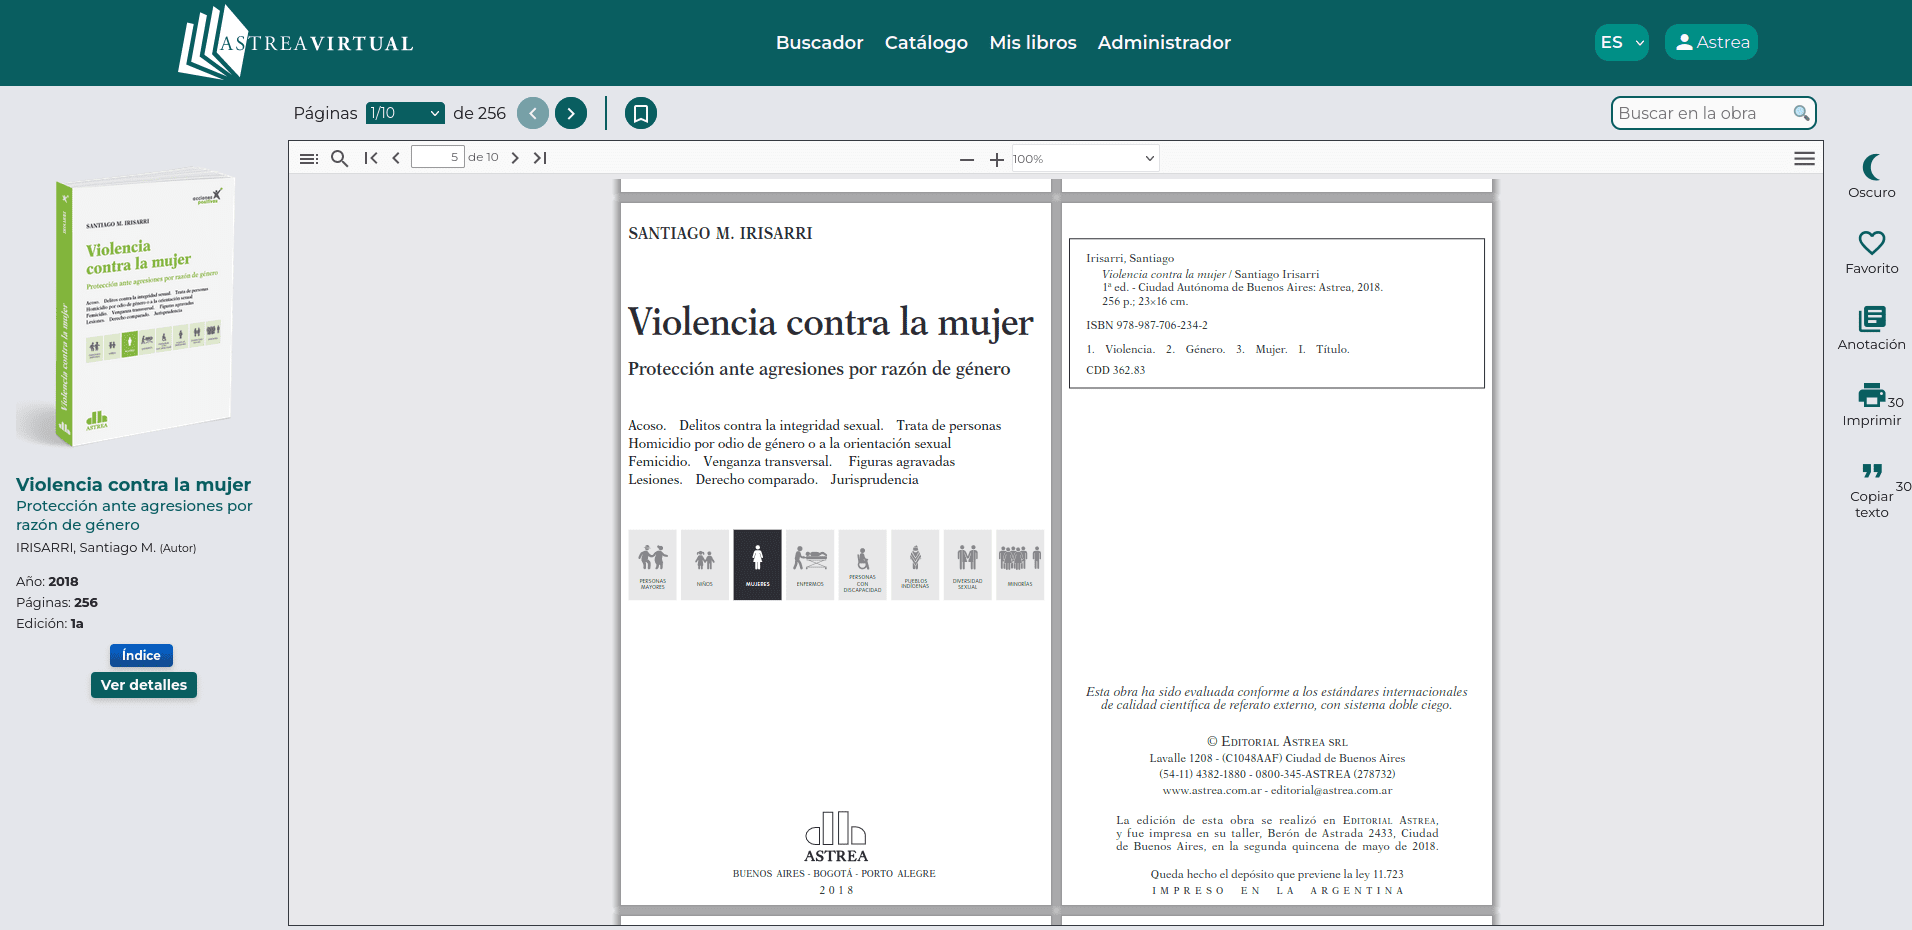Viewport: 1912px width, 930px height.
Task: Click the CDD 362.83 text
Action: pos(1116,370)
